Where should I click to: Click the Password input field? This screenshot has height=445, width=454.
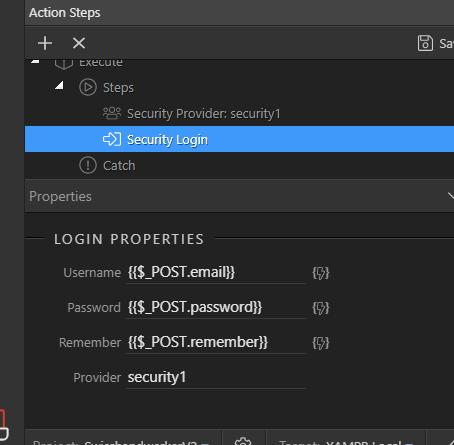click(x=216, y=308)
